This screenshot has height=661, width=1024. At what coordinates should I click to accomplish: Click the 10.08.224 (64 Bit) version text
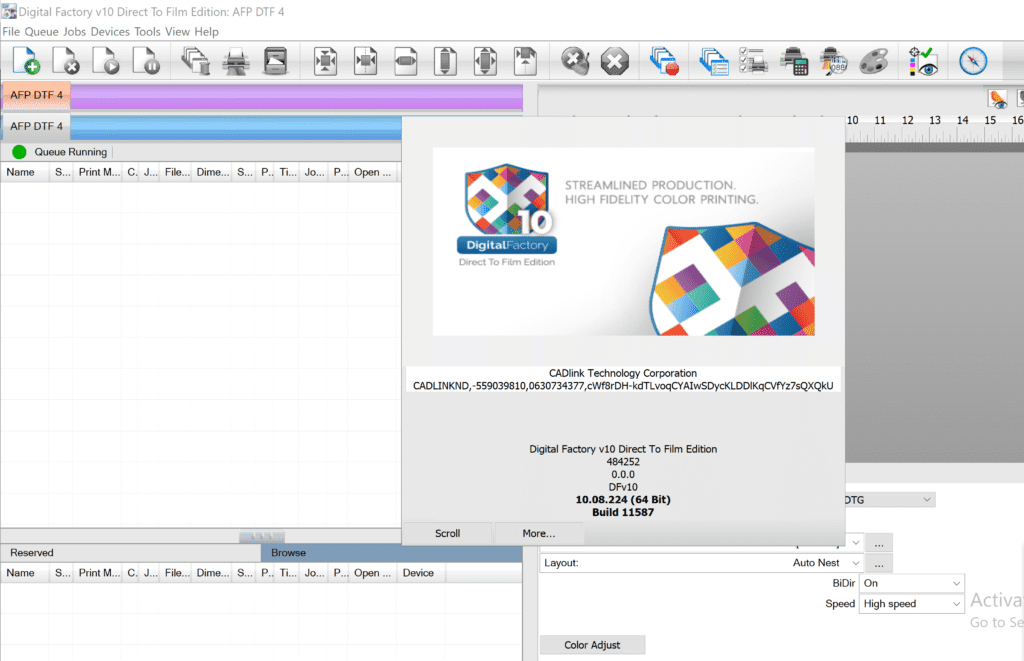623,500
